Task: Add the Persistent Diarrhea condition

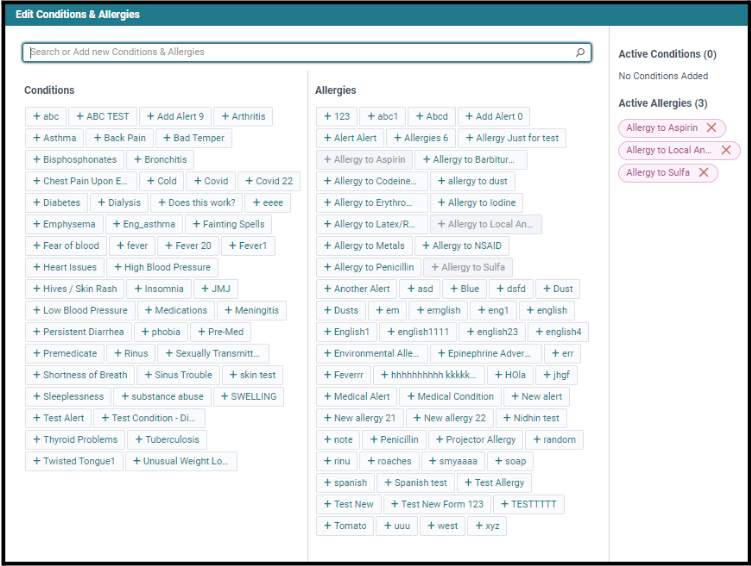Action: coord(79,332)
